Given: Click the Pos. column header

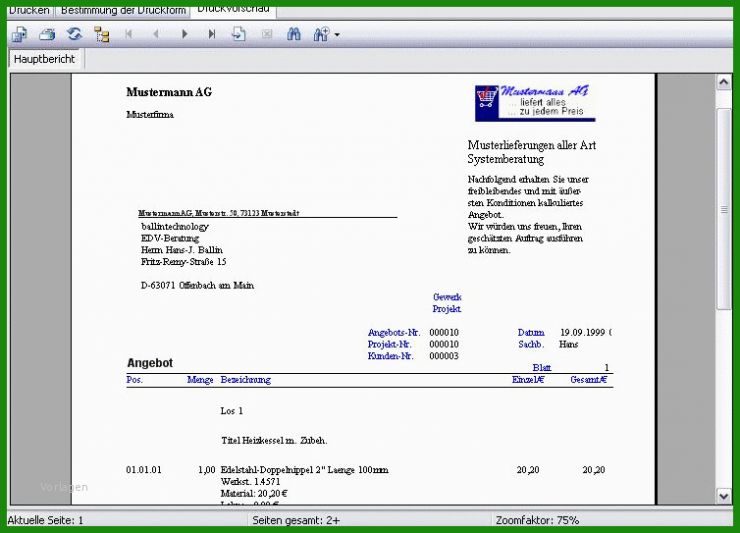Looking at the screenshot, I should click(x=135, y=380).
